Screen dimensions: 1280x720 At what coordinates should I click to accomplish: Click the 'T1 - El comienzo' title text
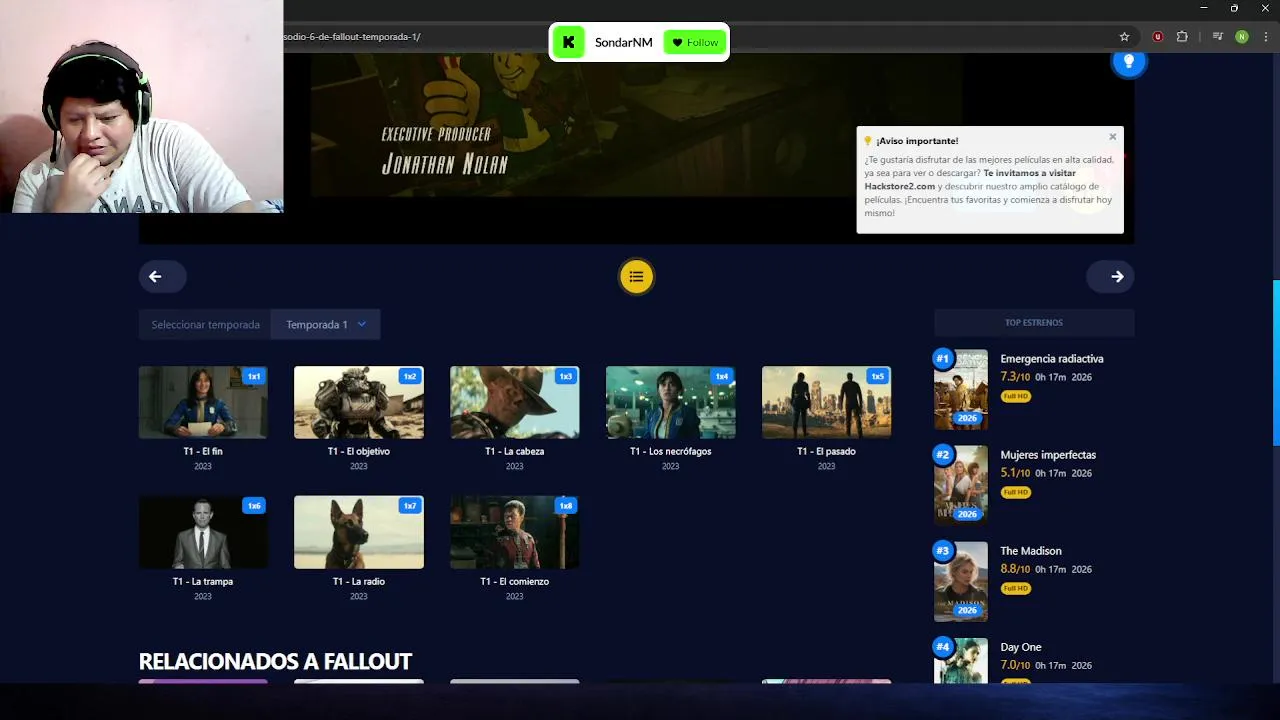(515, 581)
